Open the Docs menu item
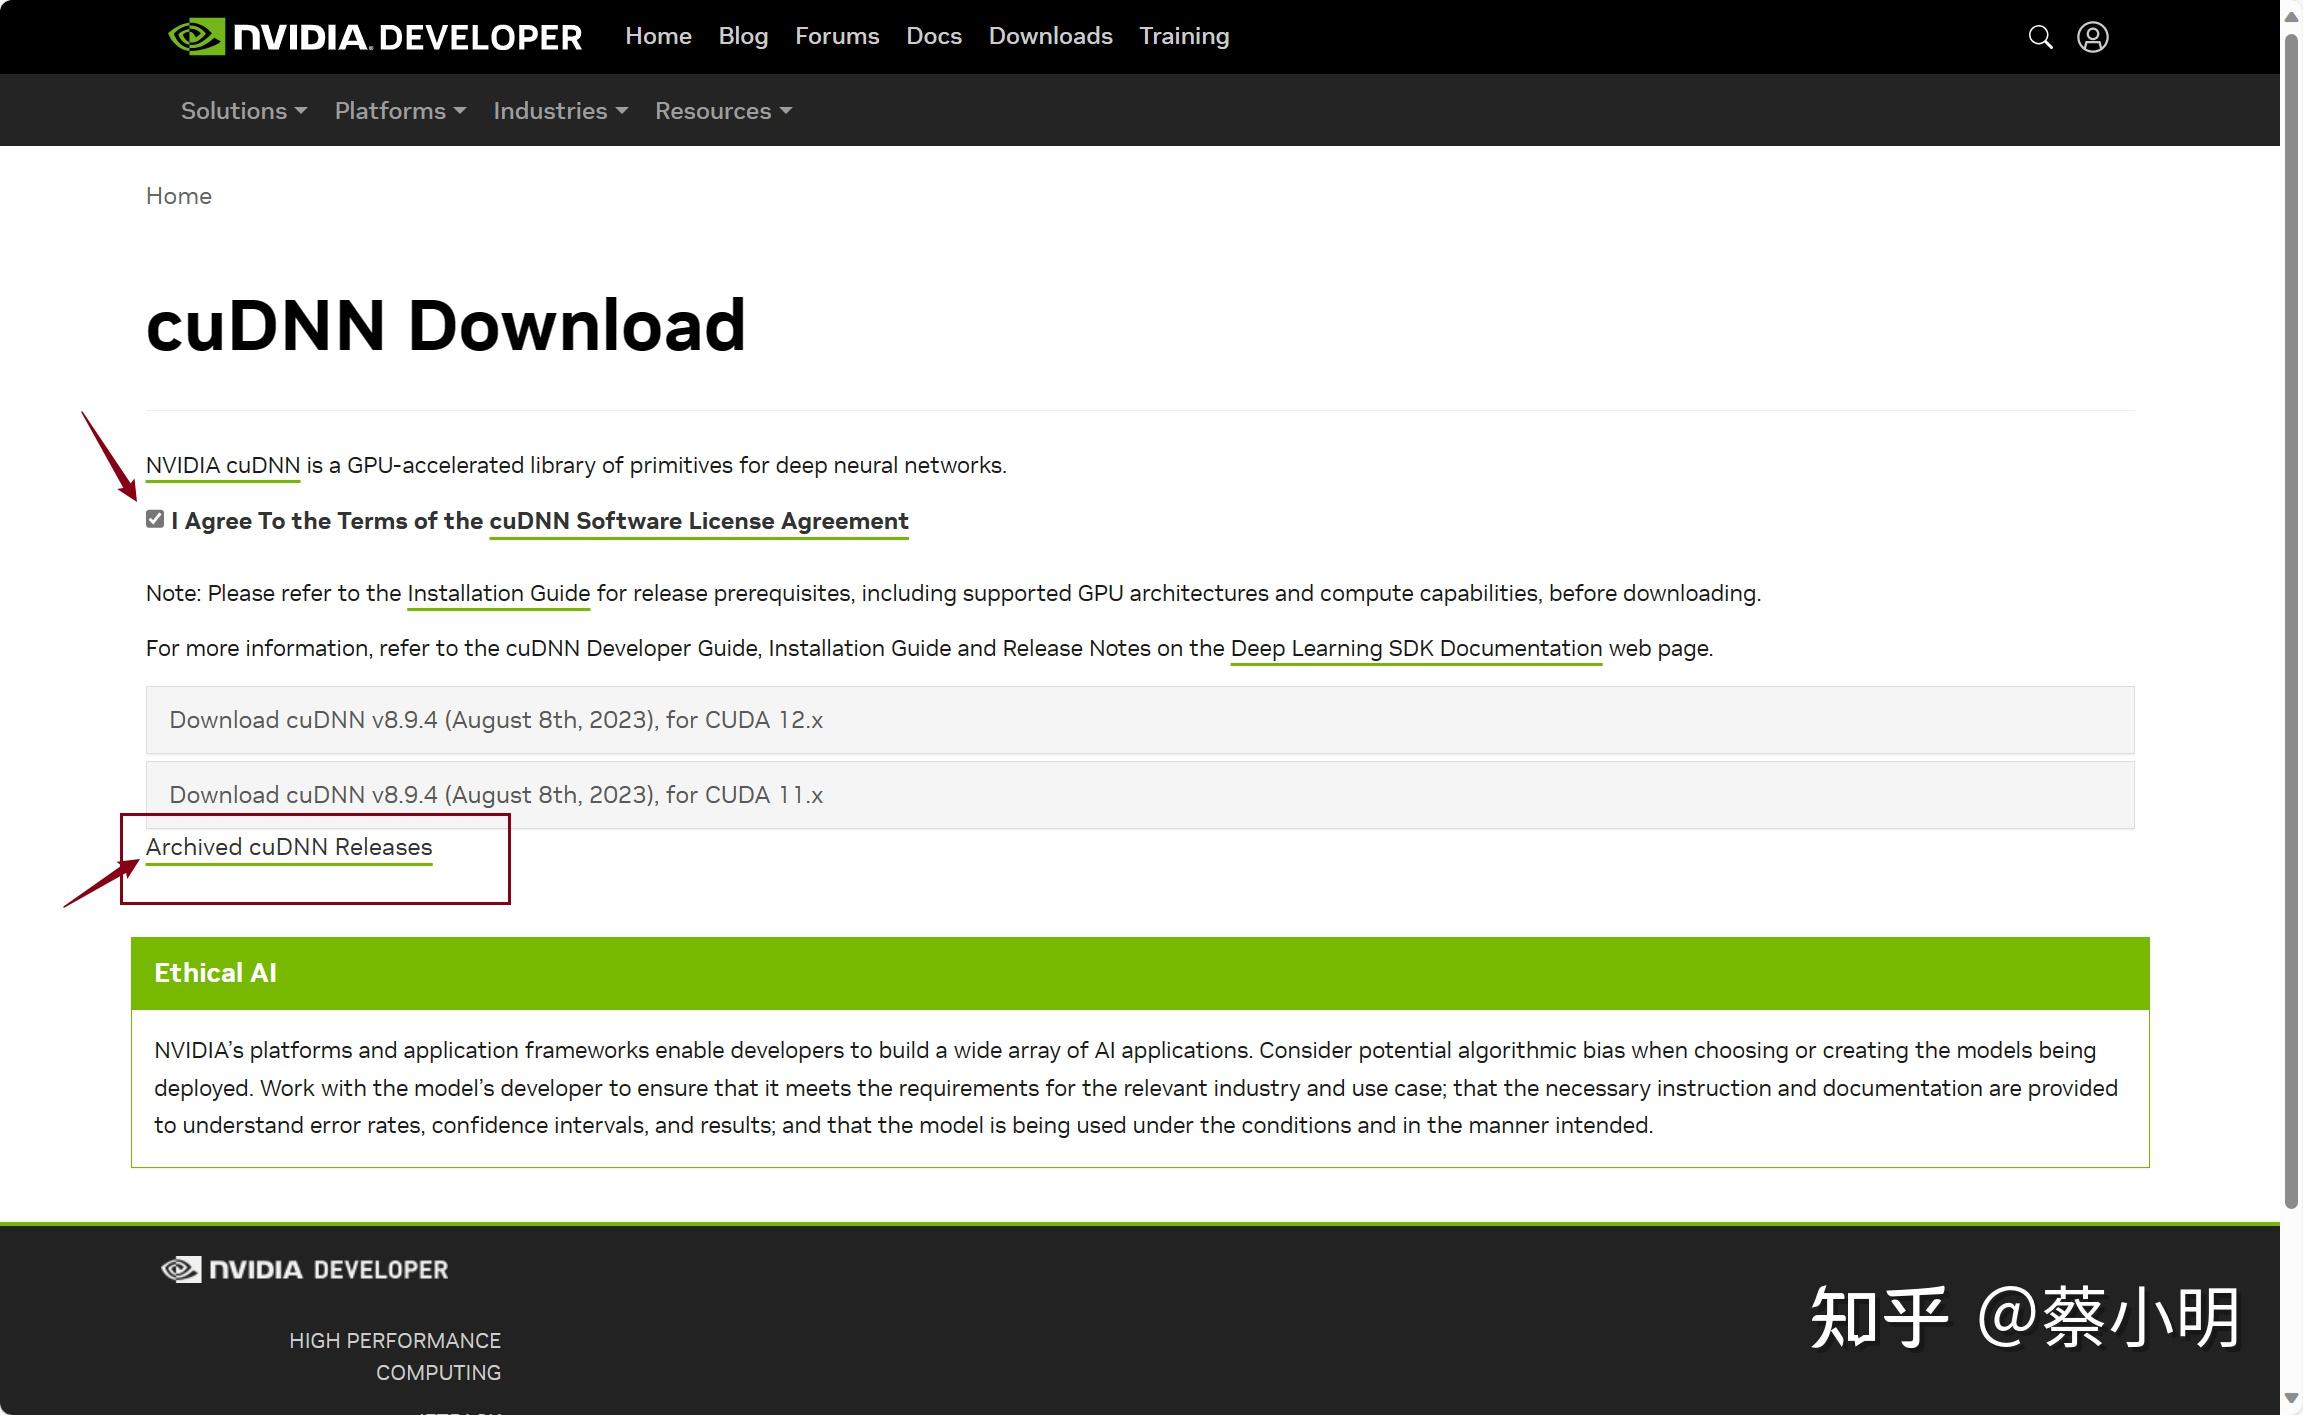The height and width of the screenshot is (1415, 2303). pyautogui.click(x=934, y=36)
